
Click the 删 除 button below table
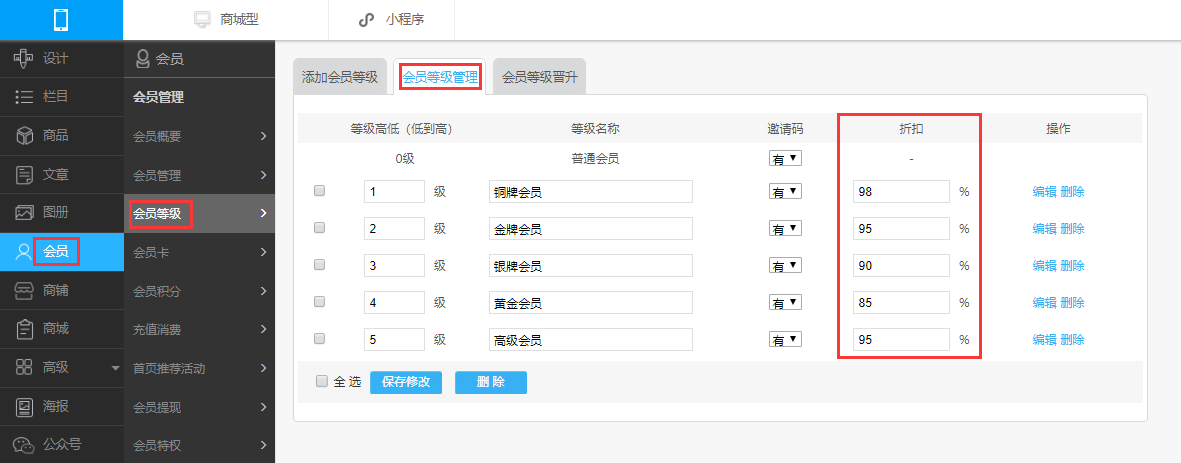[x=491, y=382]
